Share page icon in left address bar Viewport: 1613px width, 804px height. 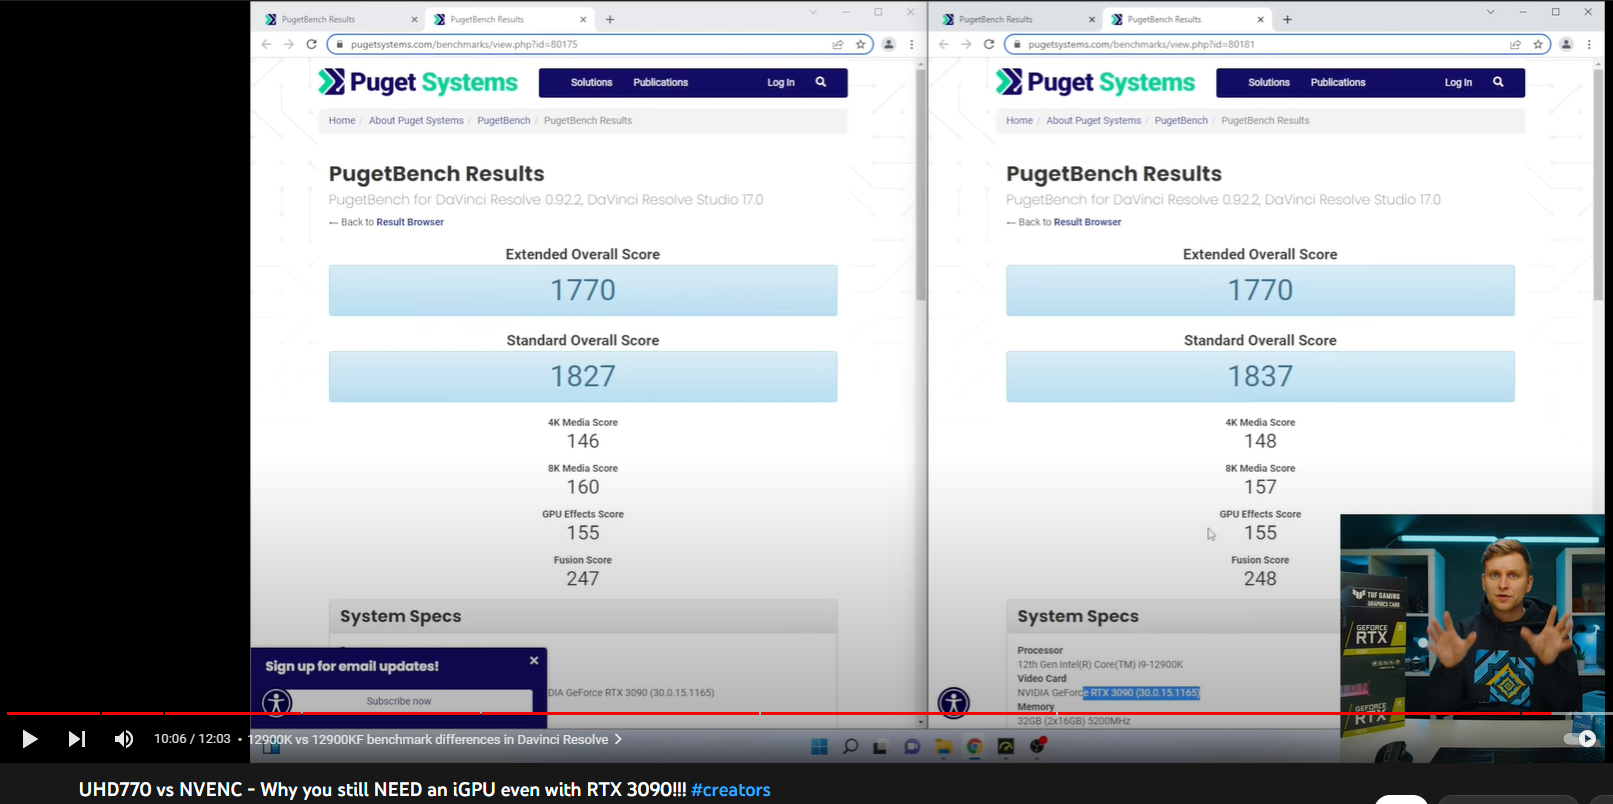pyautogui.click(x=838, y=44)
